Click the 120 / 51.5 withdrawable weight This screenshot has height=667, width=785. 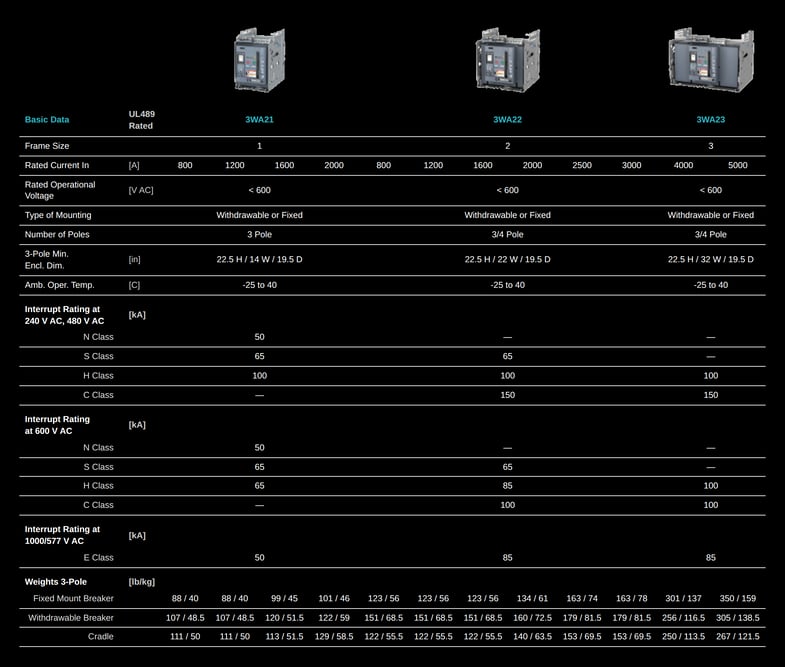[x=284, y=618]
